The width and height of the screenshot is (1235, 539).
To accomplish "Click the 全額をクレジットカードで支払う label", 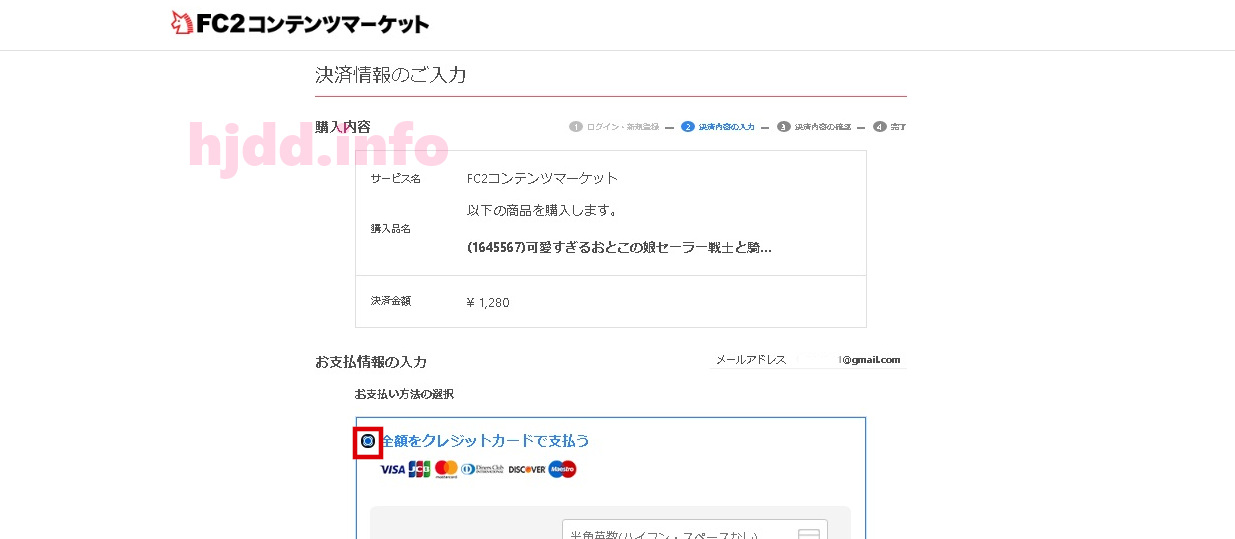I will point(485,441).
